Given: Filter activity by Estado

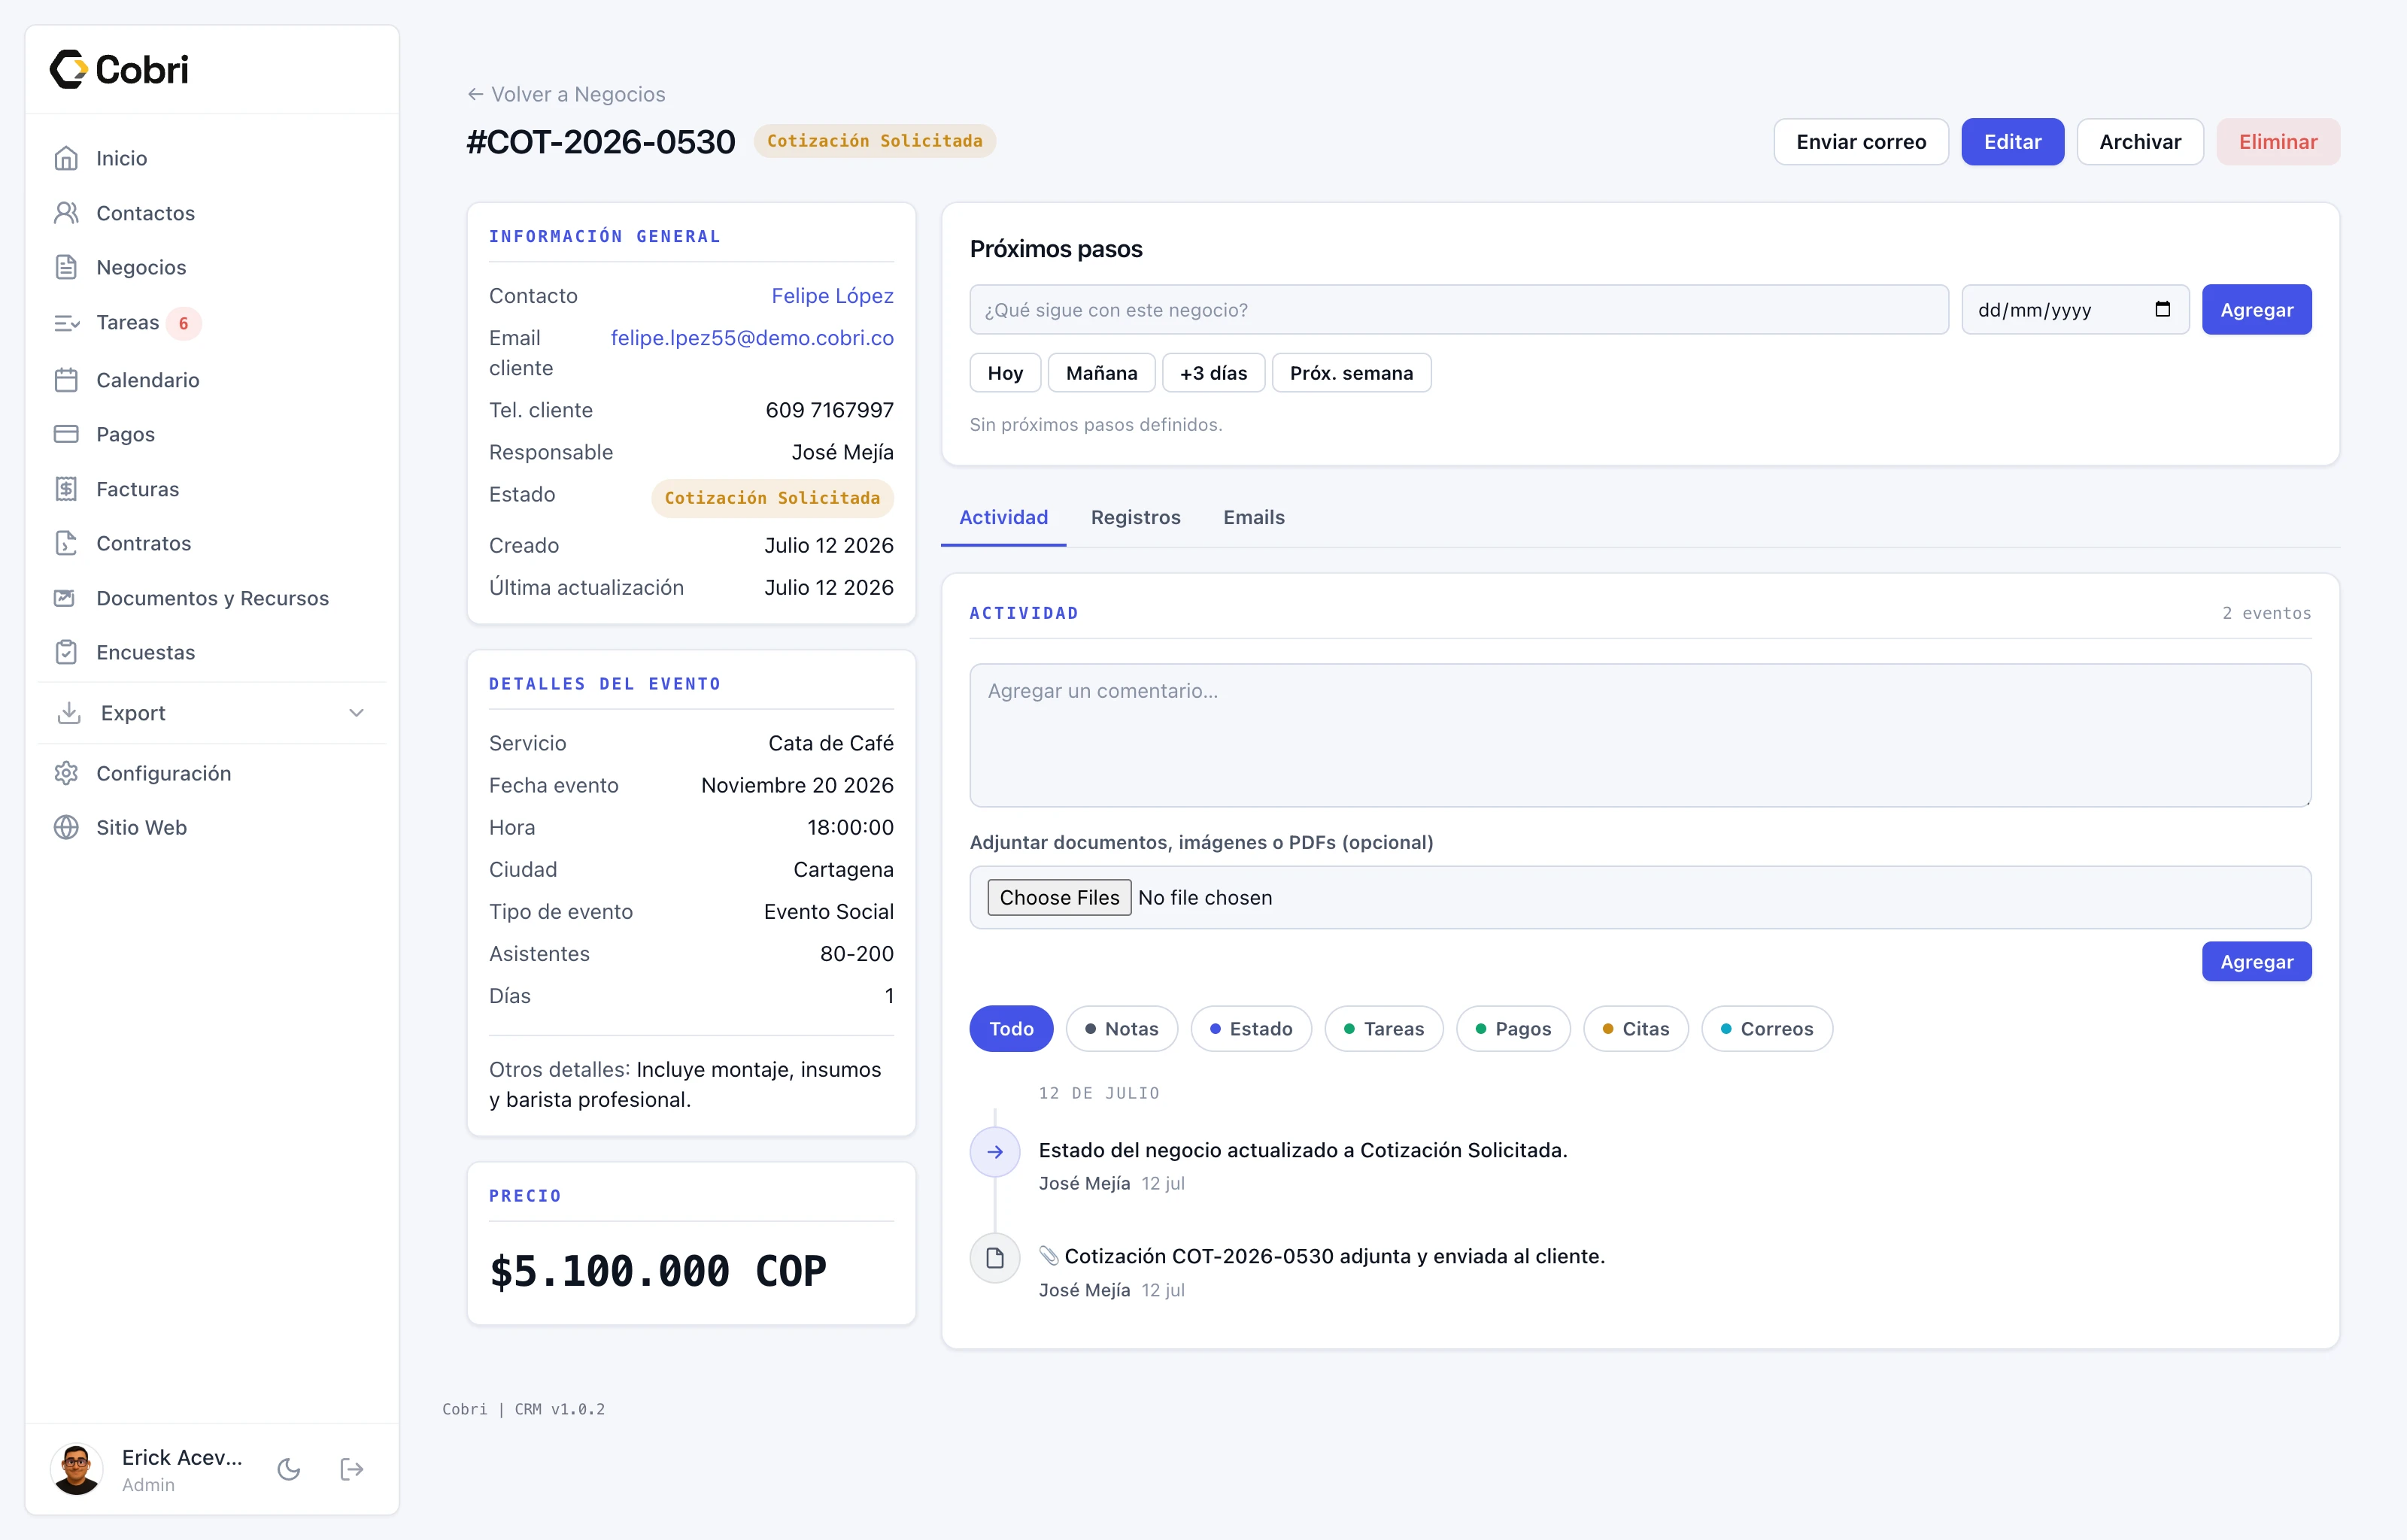Looking at the screenshot, I should tap(1251, 1029).
